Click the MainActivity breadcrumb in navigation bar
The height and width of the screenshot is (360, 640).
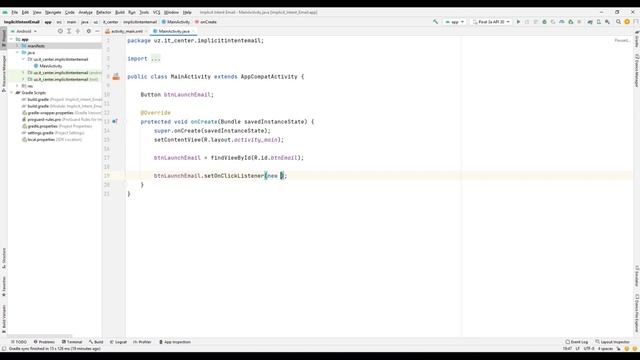click(x=176, y=22)
